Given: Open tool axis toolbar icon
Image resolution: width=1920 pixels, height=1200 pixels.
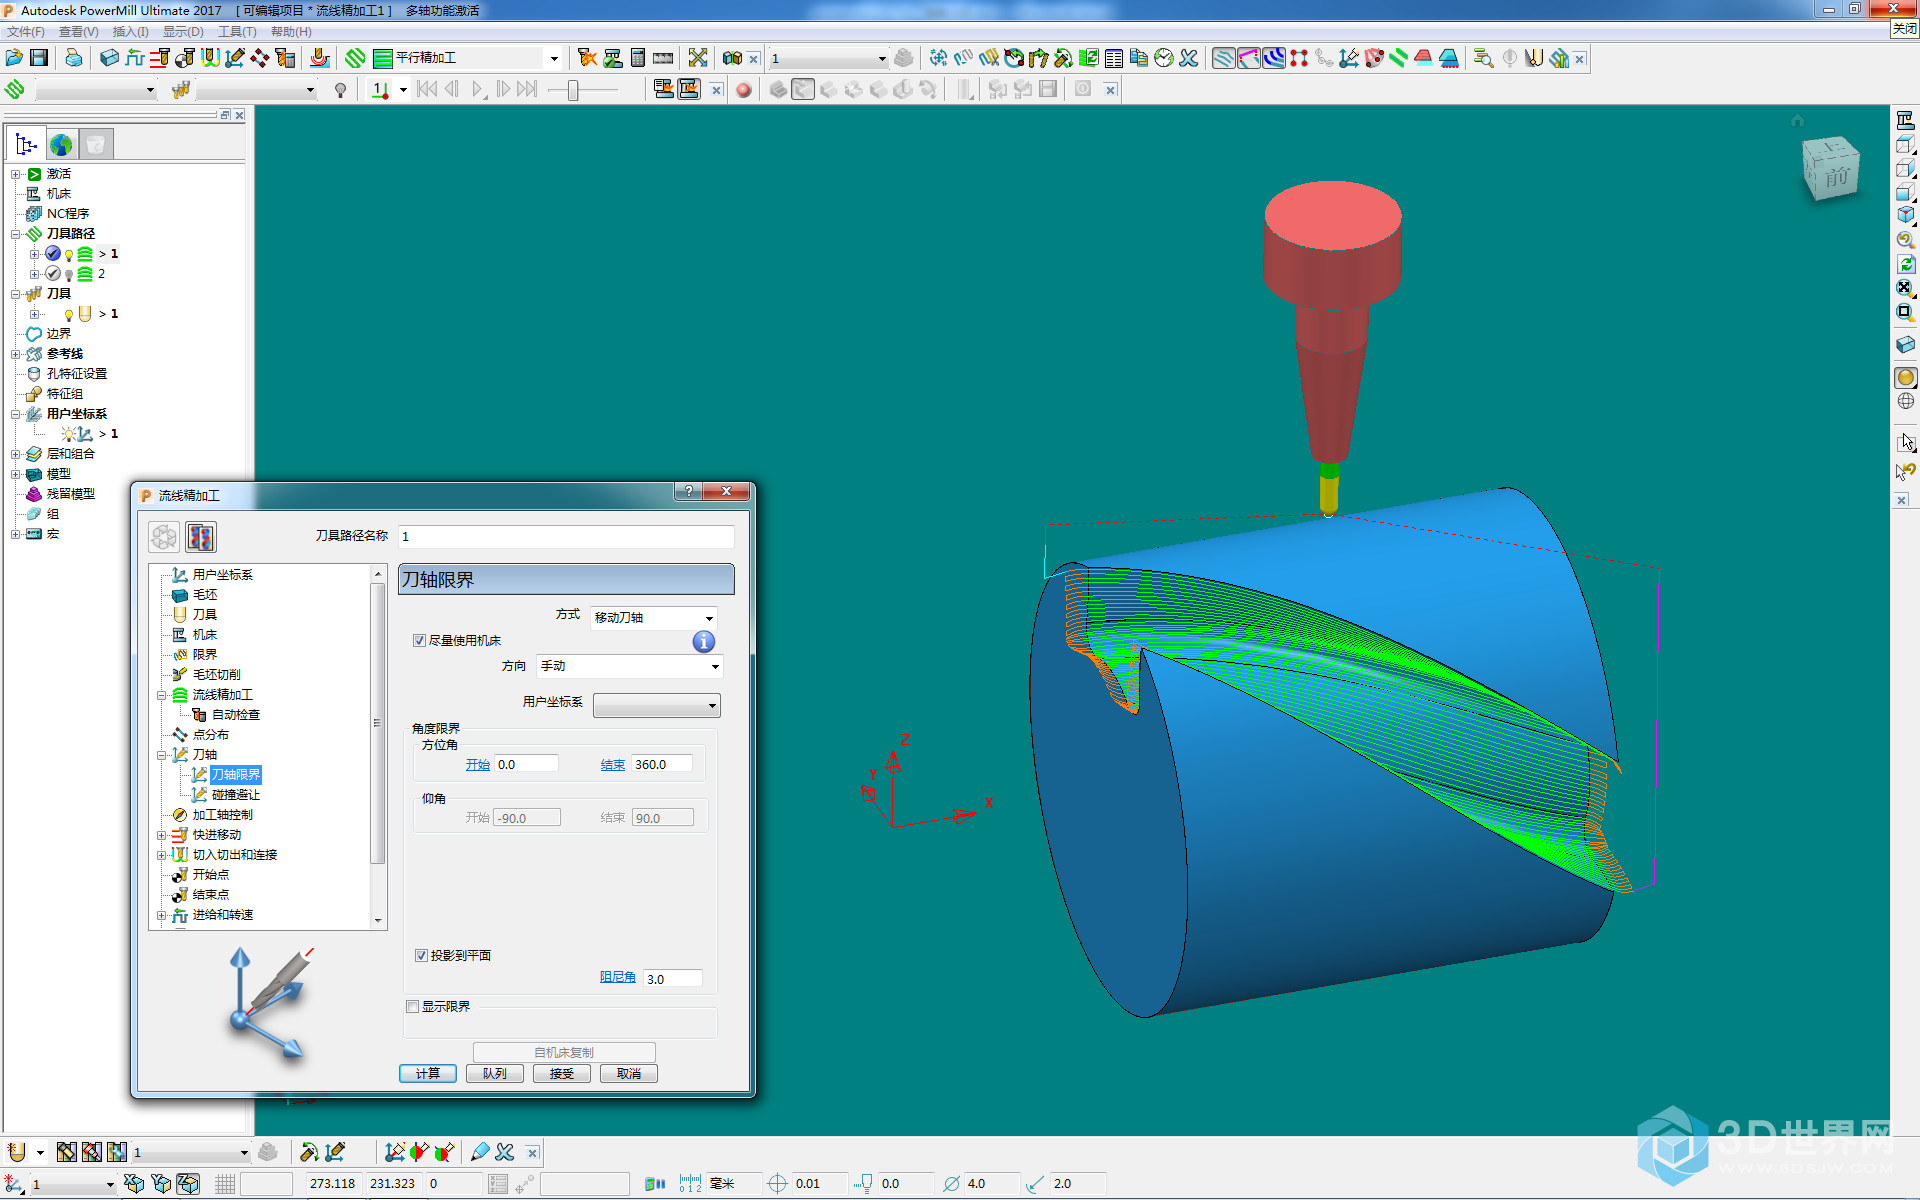Looking at the screenshot, I should (235, 58).
